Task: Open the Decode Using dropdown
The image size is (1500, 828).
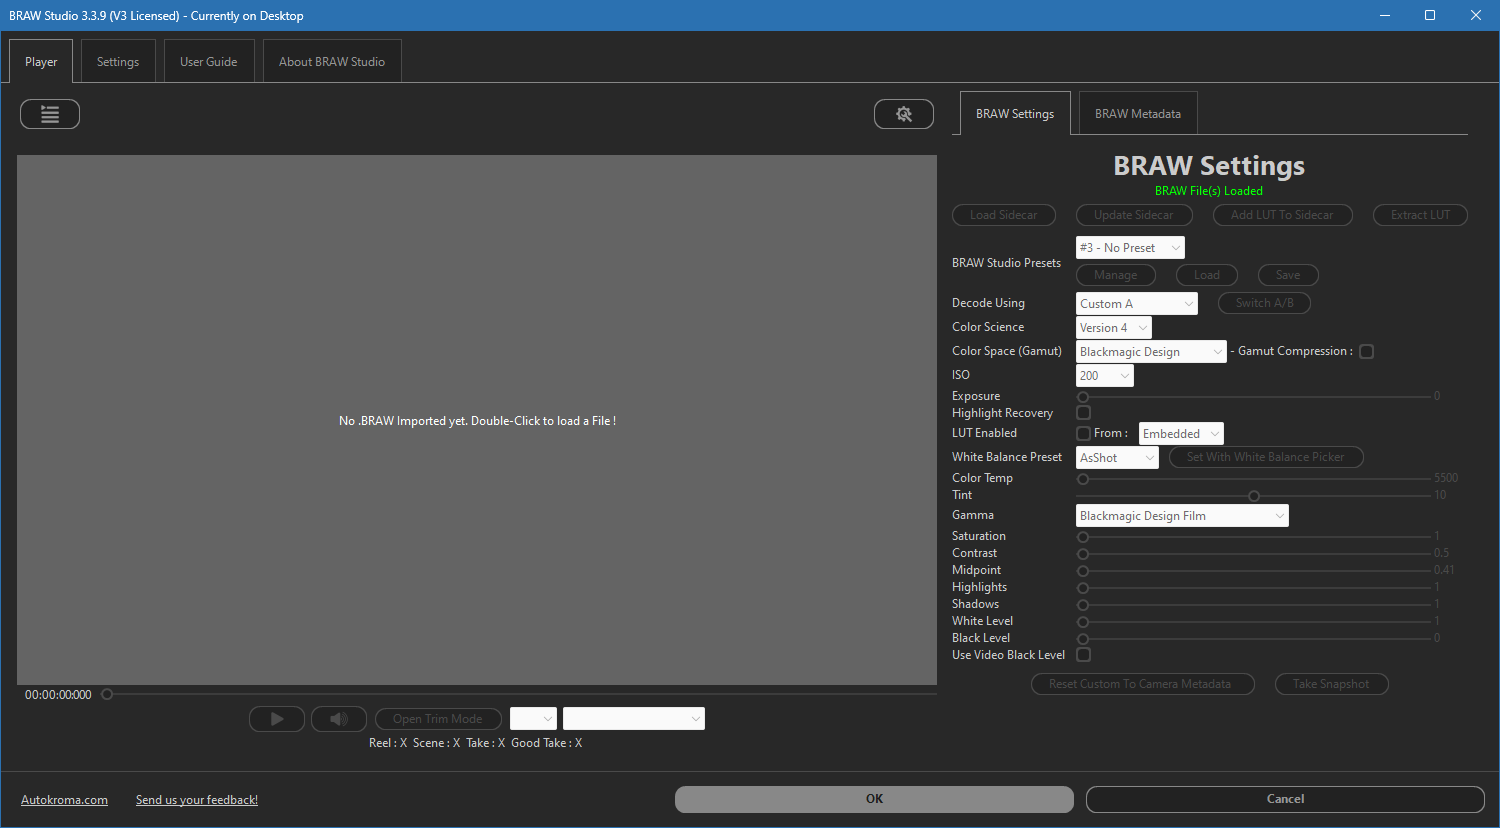Action: (x=1137, y=304)
